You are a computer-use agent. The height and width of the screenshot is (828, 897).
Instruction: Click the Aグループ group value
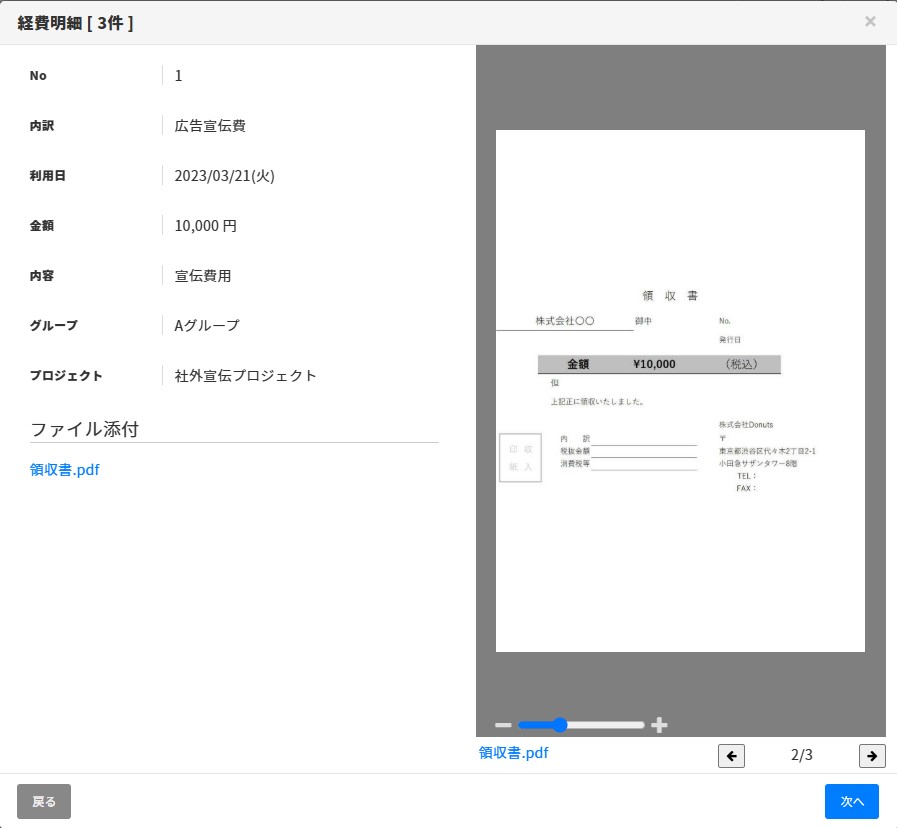tap(206, 325)
